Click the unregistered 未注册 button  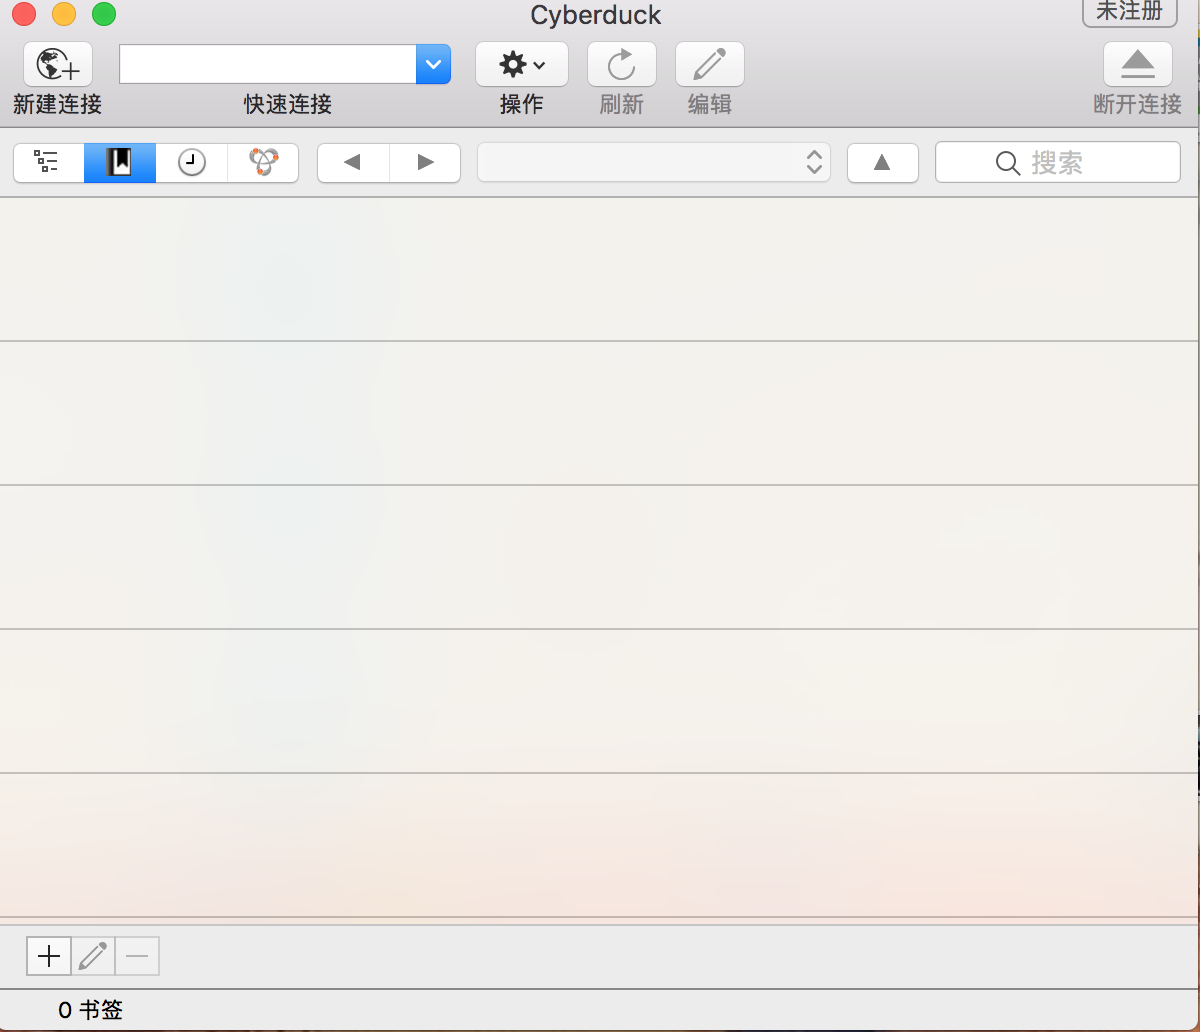[1130, 12]
